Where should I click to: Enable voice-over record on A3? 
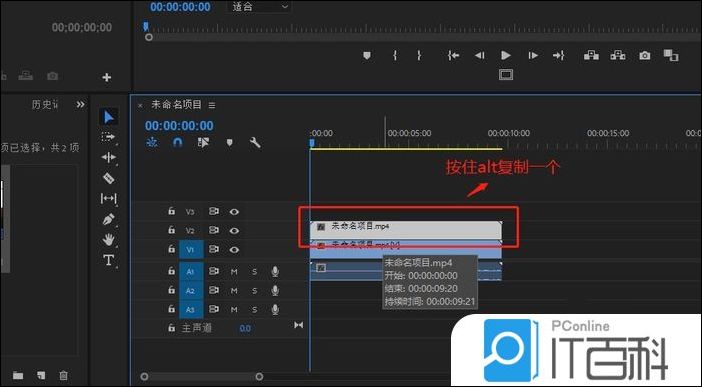(275, 310)
